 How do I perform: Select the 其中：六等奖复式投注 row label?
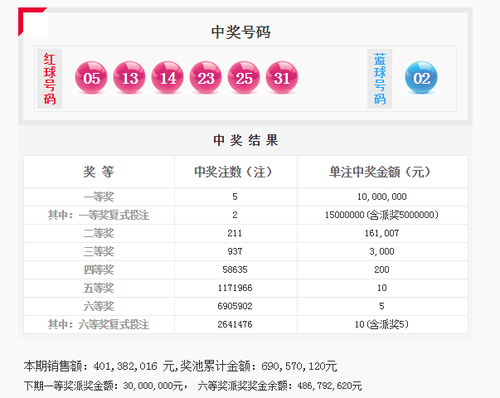[x=99, y=324]
